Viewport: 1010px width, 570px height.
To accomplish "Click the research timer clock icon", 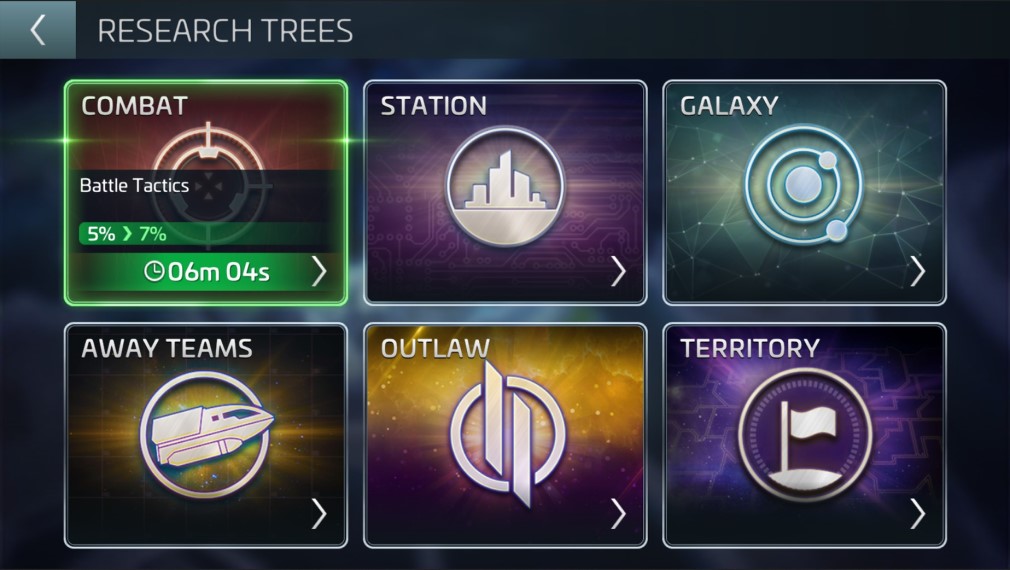I will (x=154, y=271).
